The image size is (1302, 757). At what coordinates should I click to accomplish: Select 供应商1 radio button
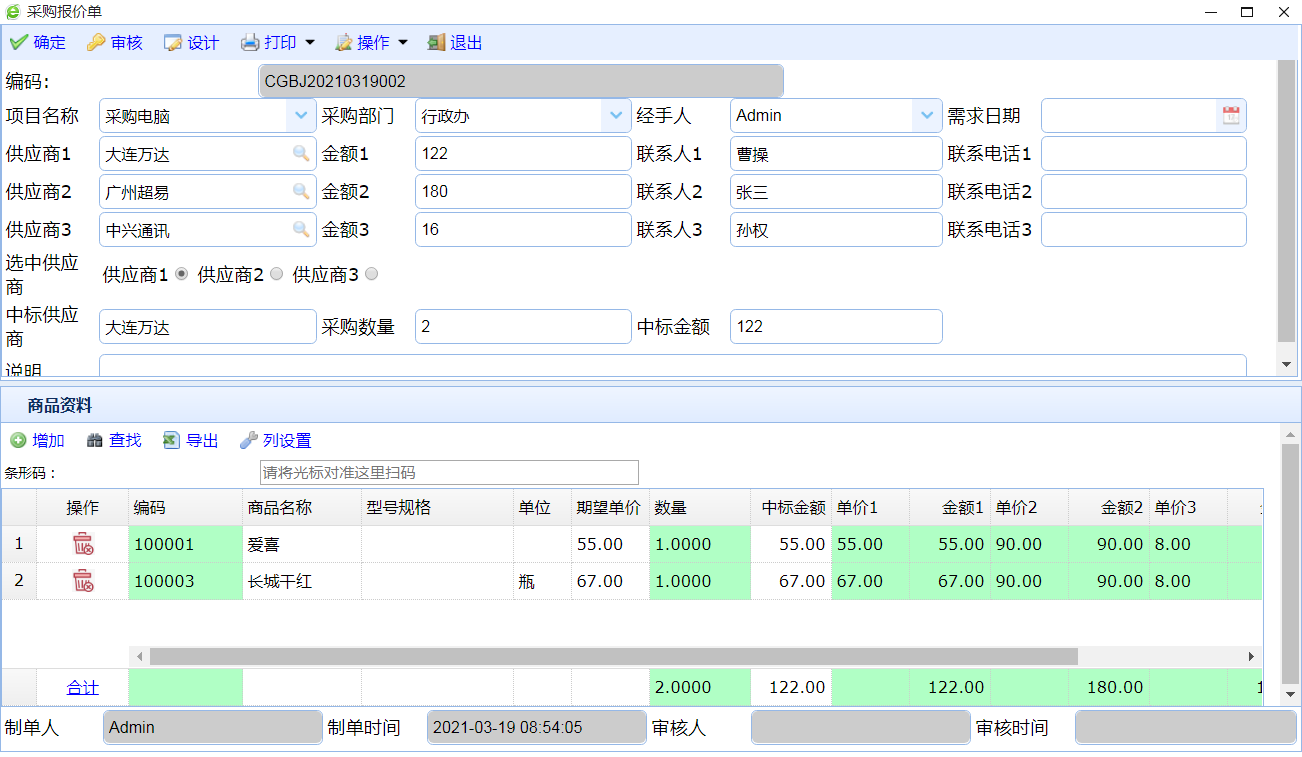click(x=182, y=274)
